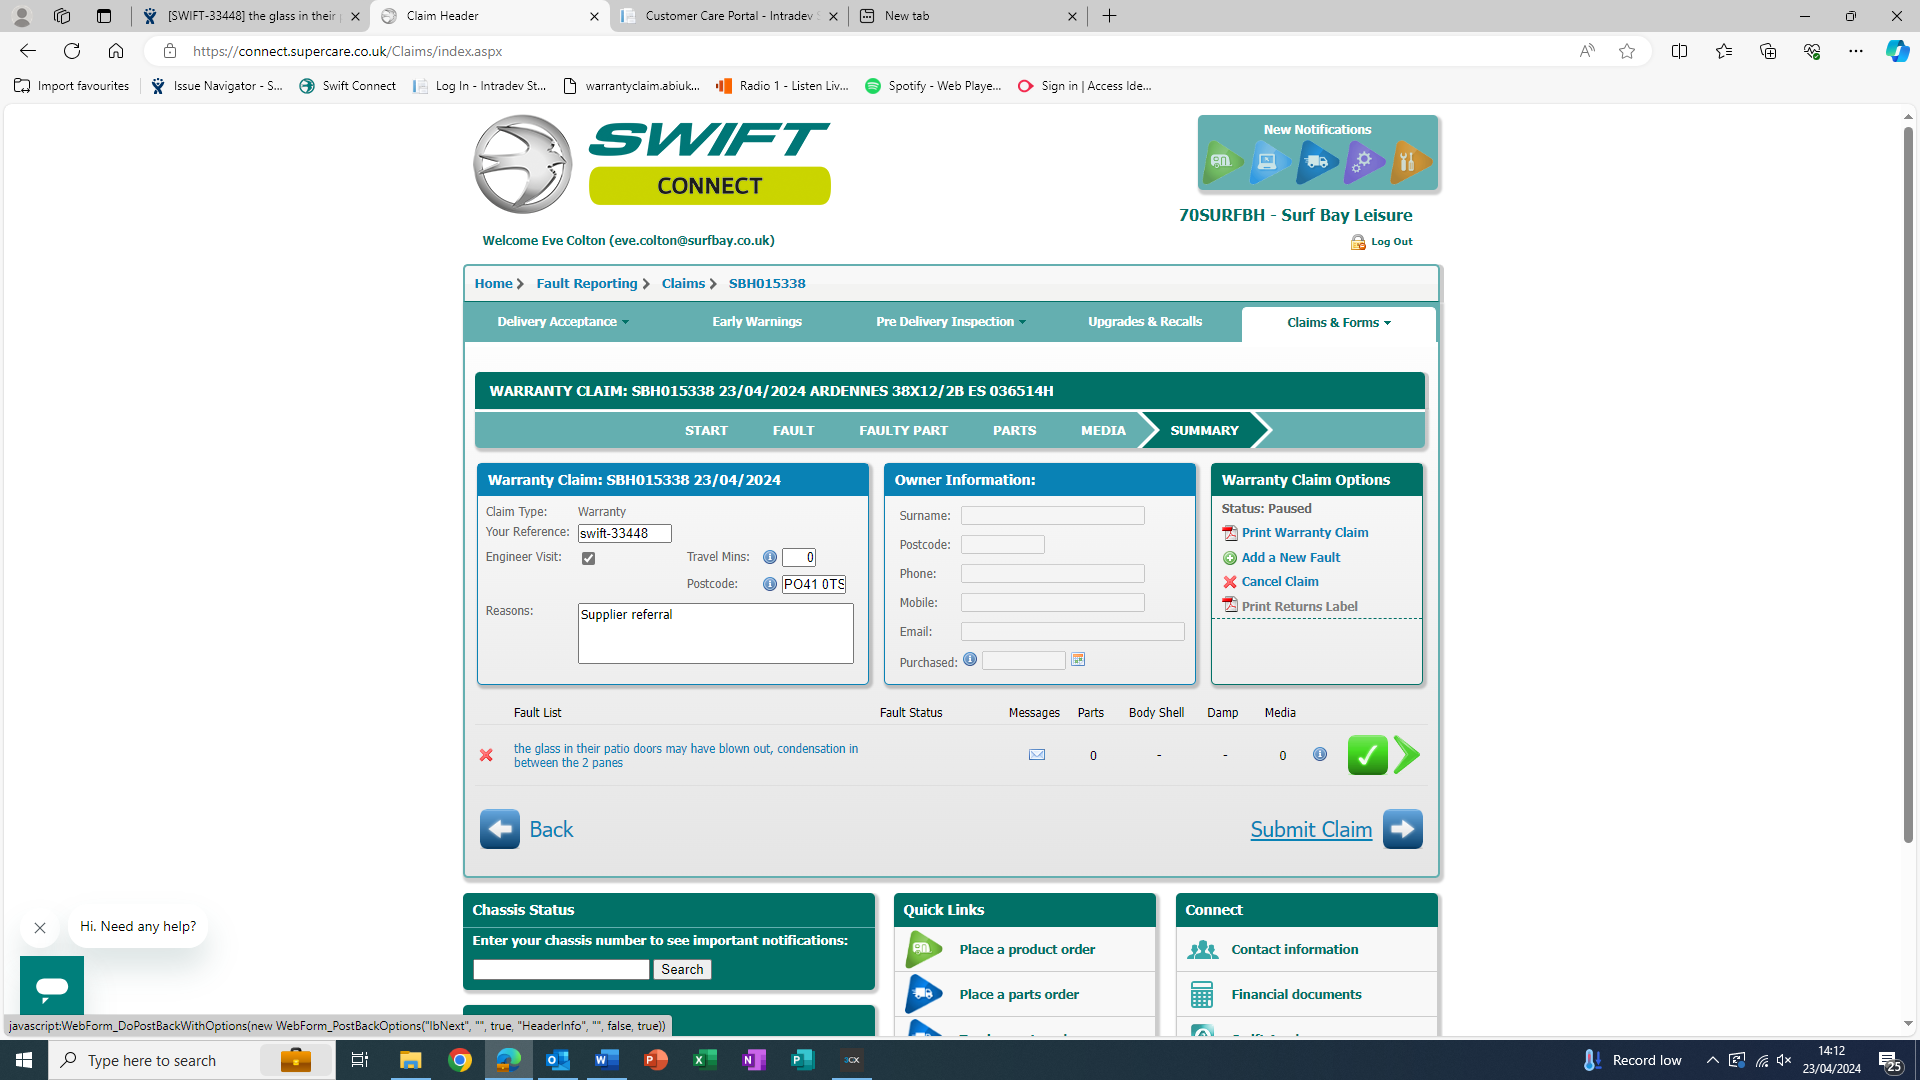This screenshot has width=1920, height=1080.
Task: Open the fault messages envelope icon
Action: pyautogui.click(x=1037, y=755)
